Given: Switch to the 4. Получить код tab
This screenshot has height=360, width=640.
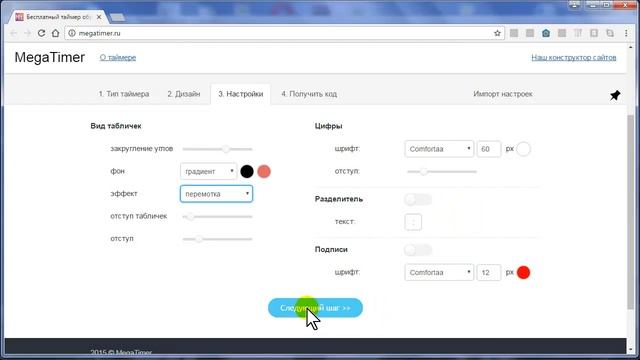Looking at the screenshot, I should point(309,94).
